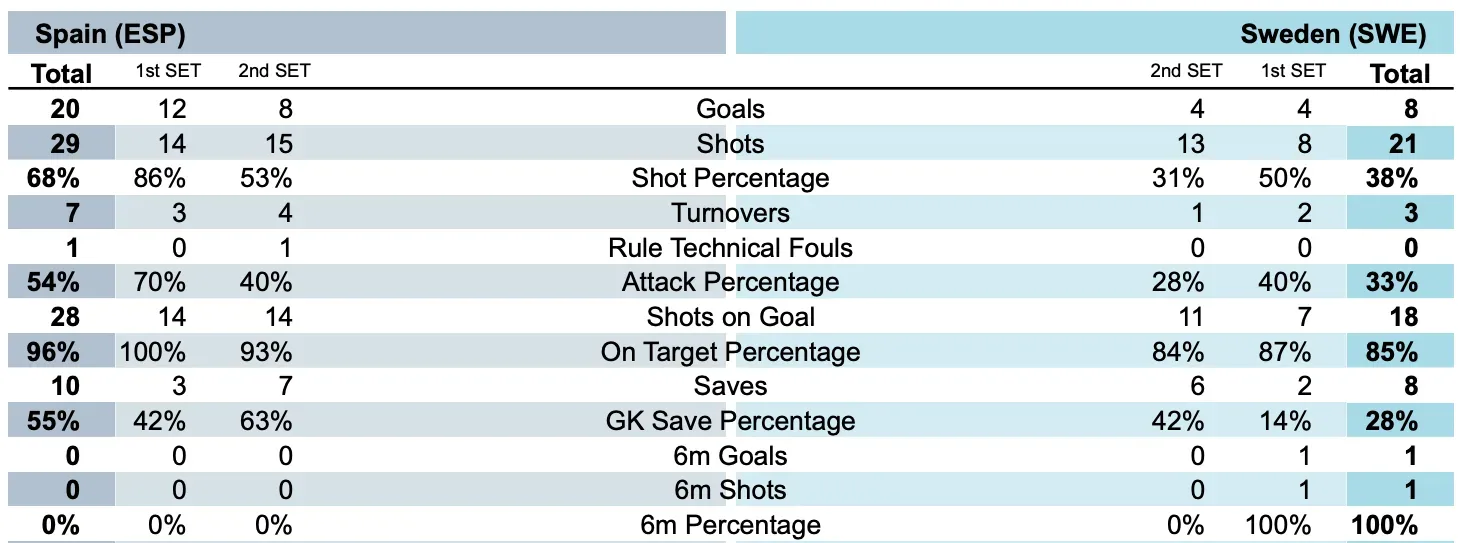Click Spain's 1st SET column header

[168, 71]
